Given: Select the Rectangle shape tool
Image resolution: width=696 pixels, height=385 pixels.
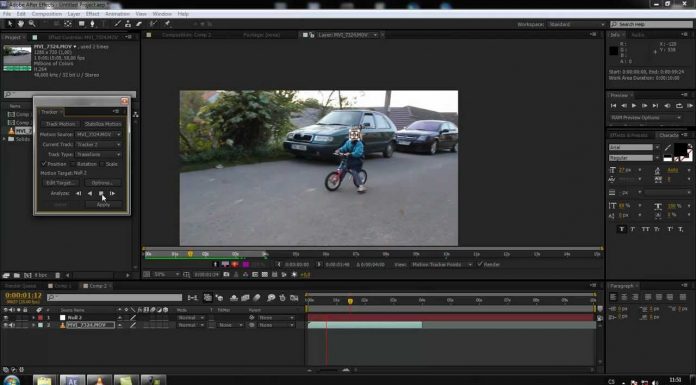Looking at the screenshot, I should tap(82, 24).
